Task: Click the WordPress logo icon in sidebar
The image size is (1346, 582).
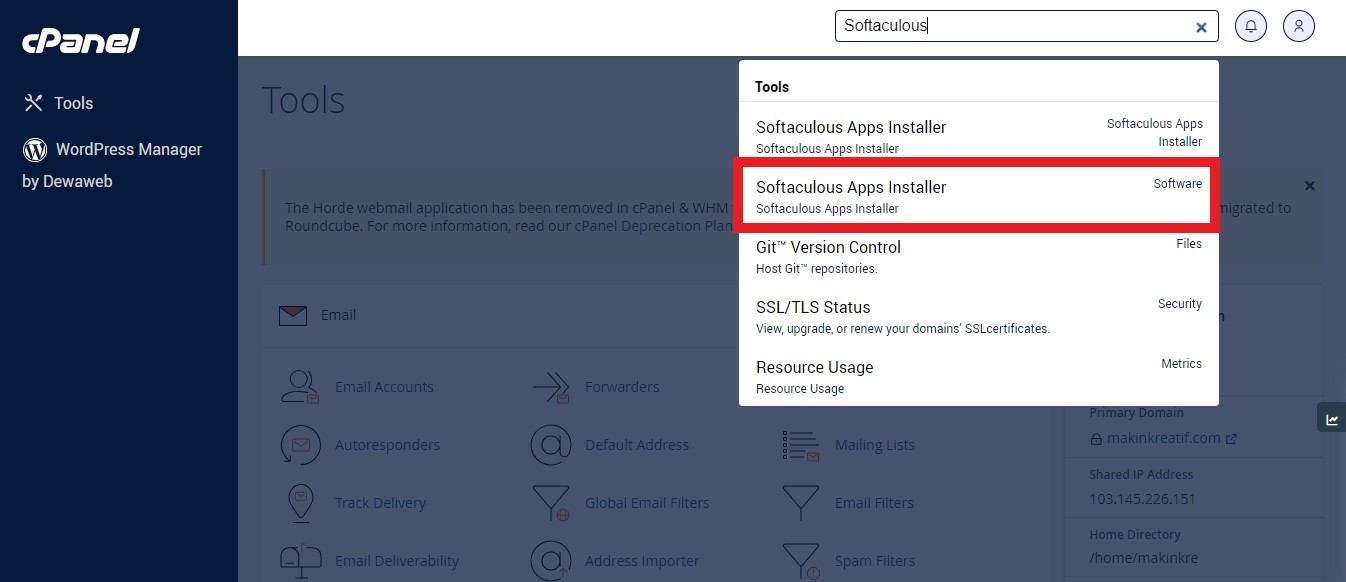Action: click(x=35, y=150)
